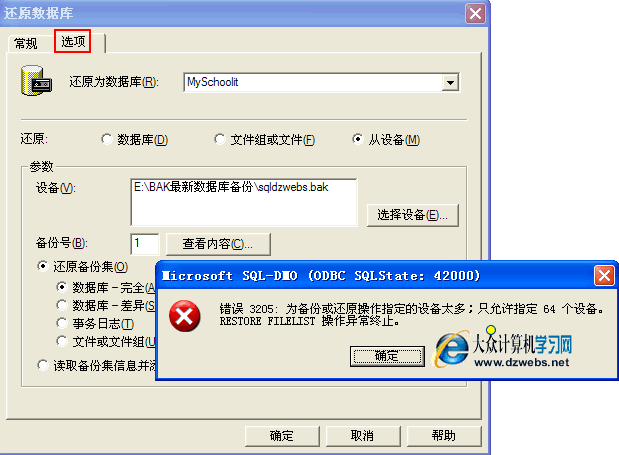Screen dimensions: 619x455
Task: Click the 备份号 input field
Action: click(145, 243)
